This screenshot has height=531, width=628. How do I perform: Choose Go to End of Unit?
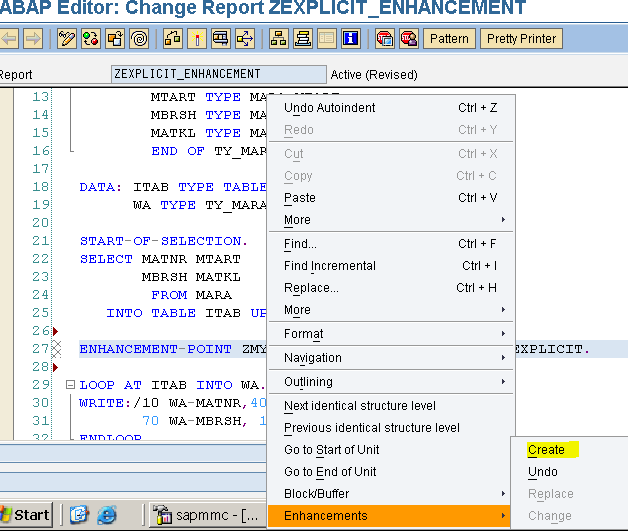tap(391, 472)
